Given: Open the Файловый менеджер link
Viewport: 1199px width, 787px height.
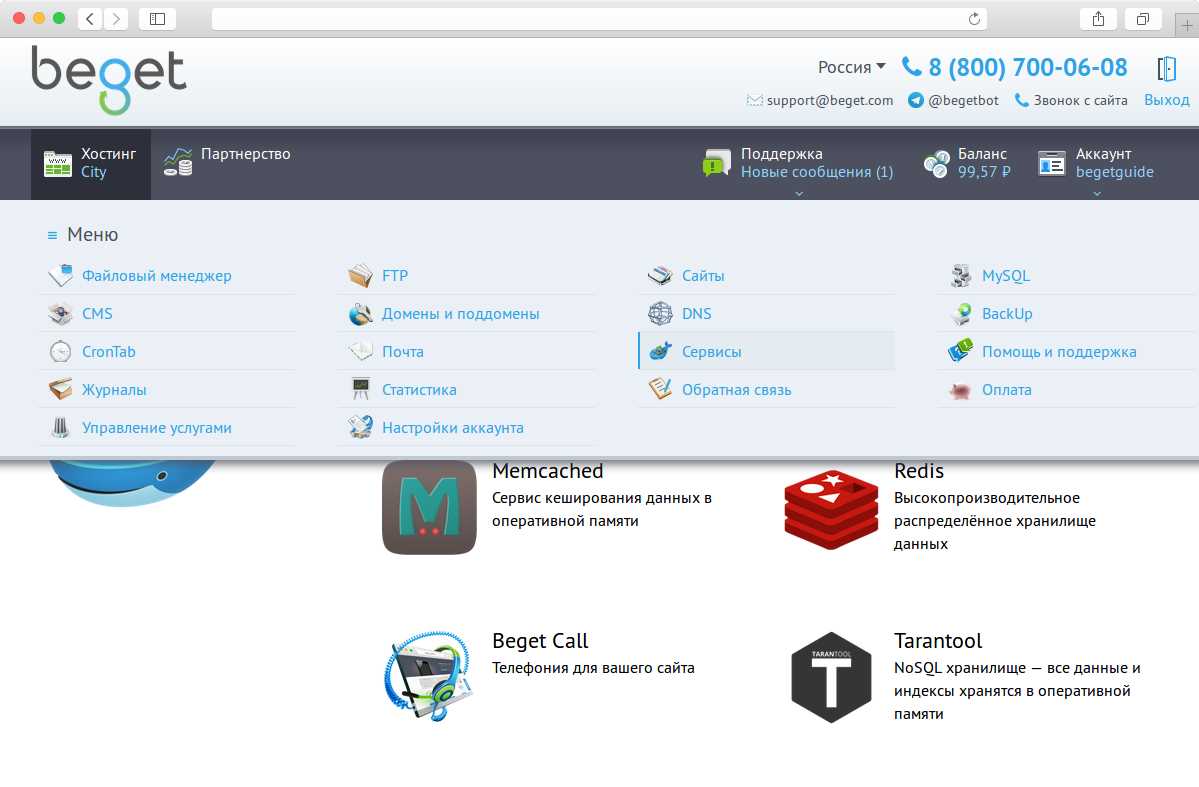Looking at the screenshot, I should [157, 275].
